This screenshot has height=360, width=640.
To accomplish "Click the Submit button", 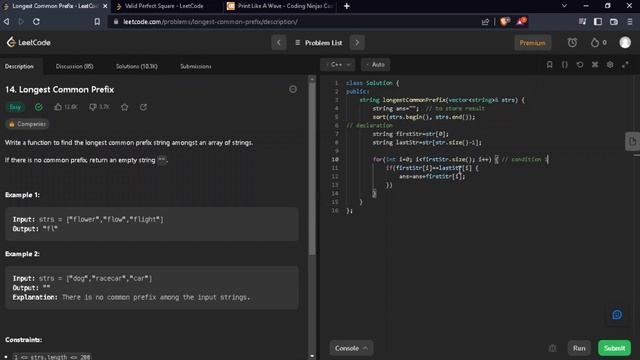I will point(614,348).
